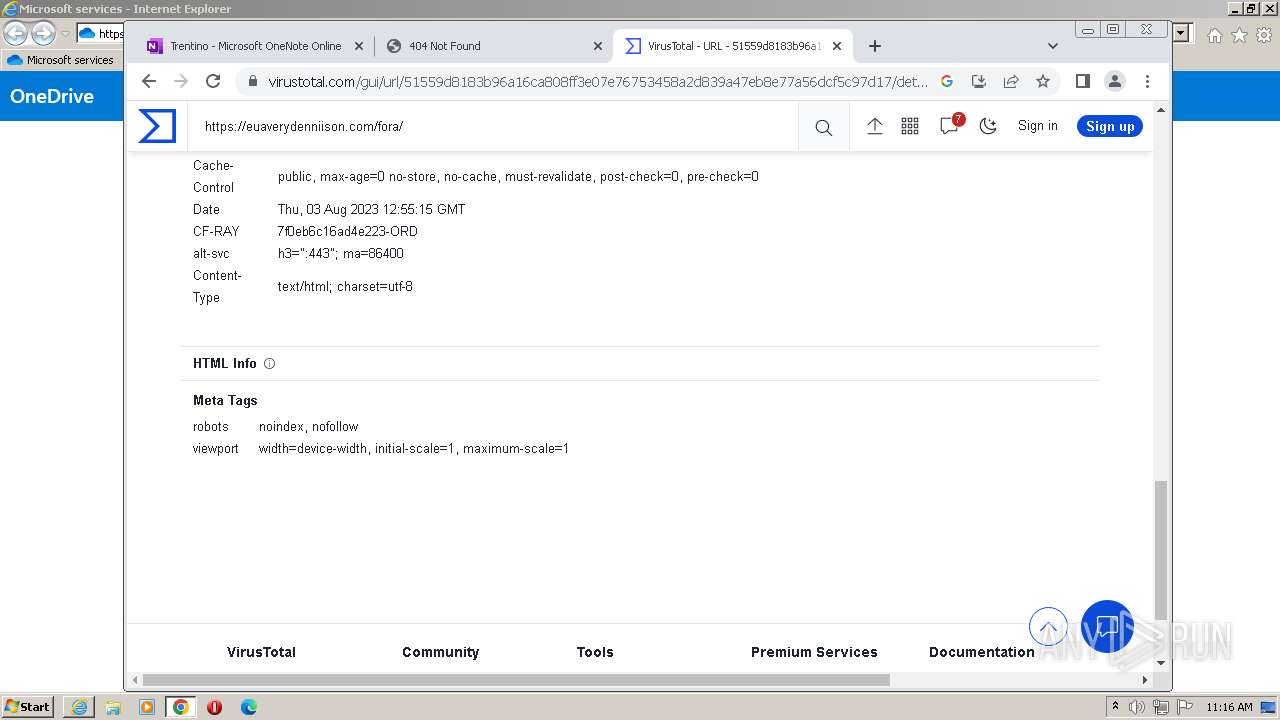Open Internet Explorer tools gear
1280x720 pixels.
tap(1264, 35)
